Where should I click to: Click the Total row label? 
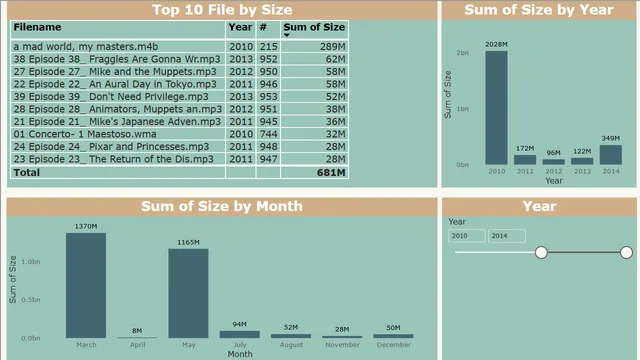(x=27, y=173)
